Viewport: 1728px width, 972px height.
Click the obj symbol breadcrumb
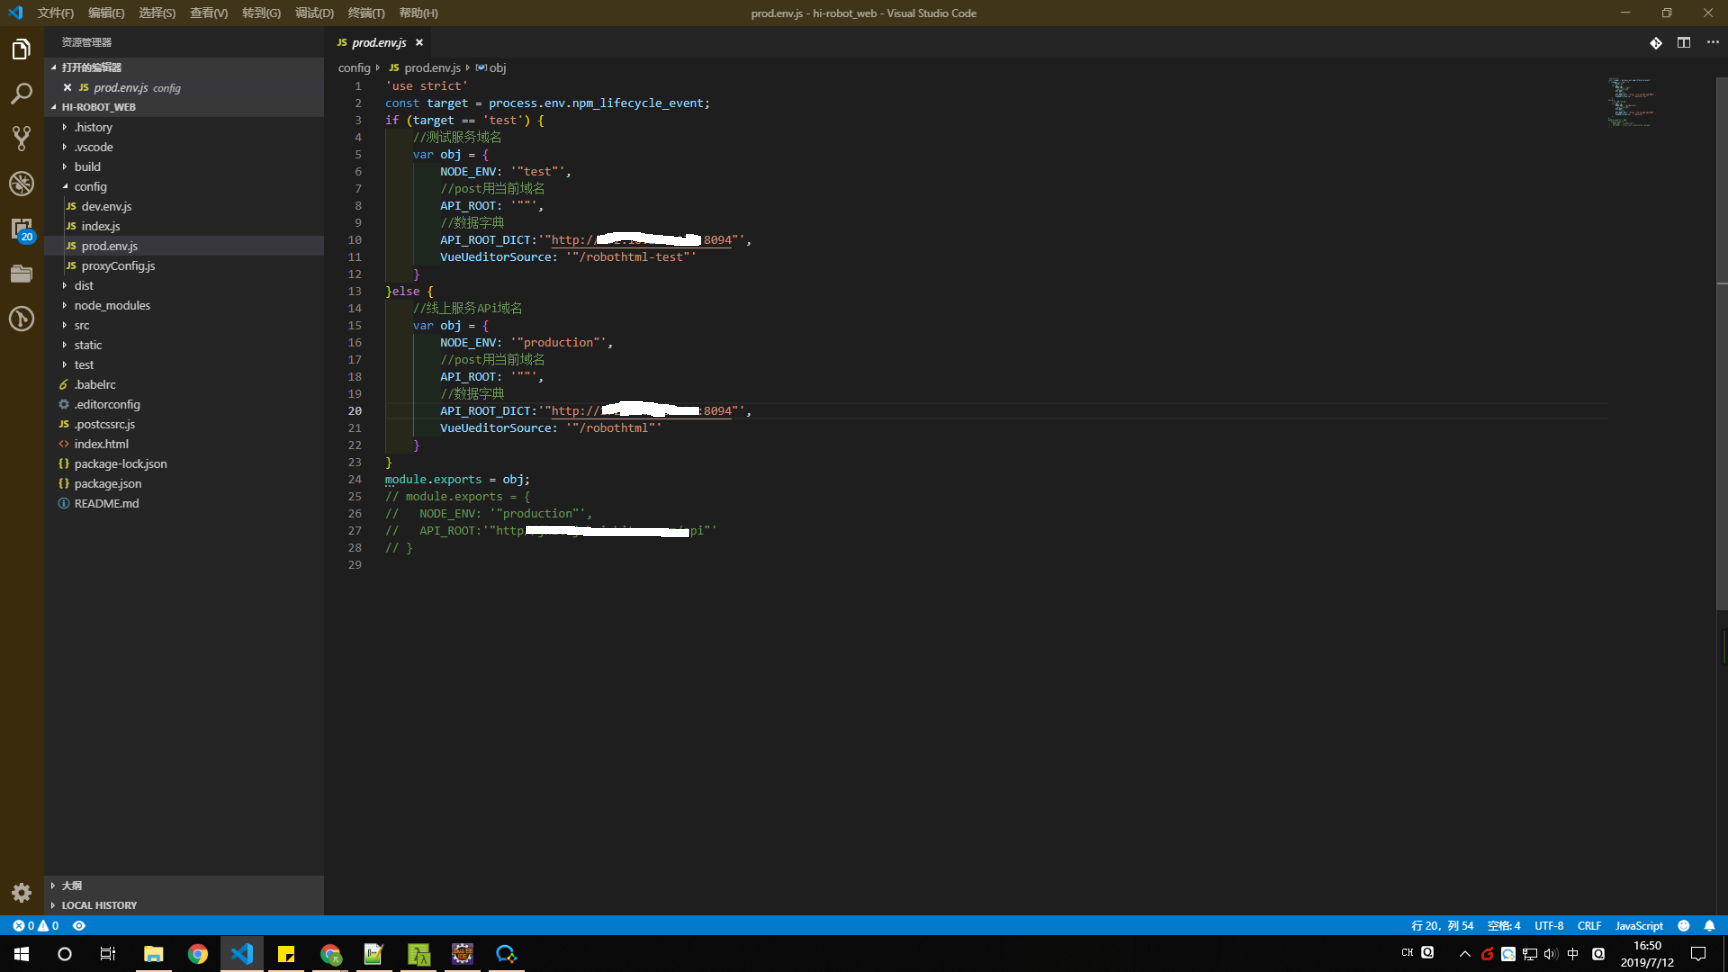tap(491, 68)
